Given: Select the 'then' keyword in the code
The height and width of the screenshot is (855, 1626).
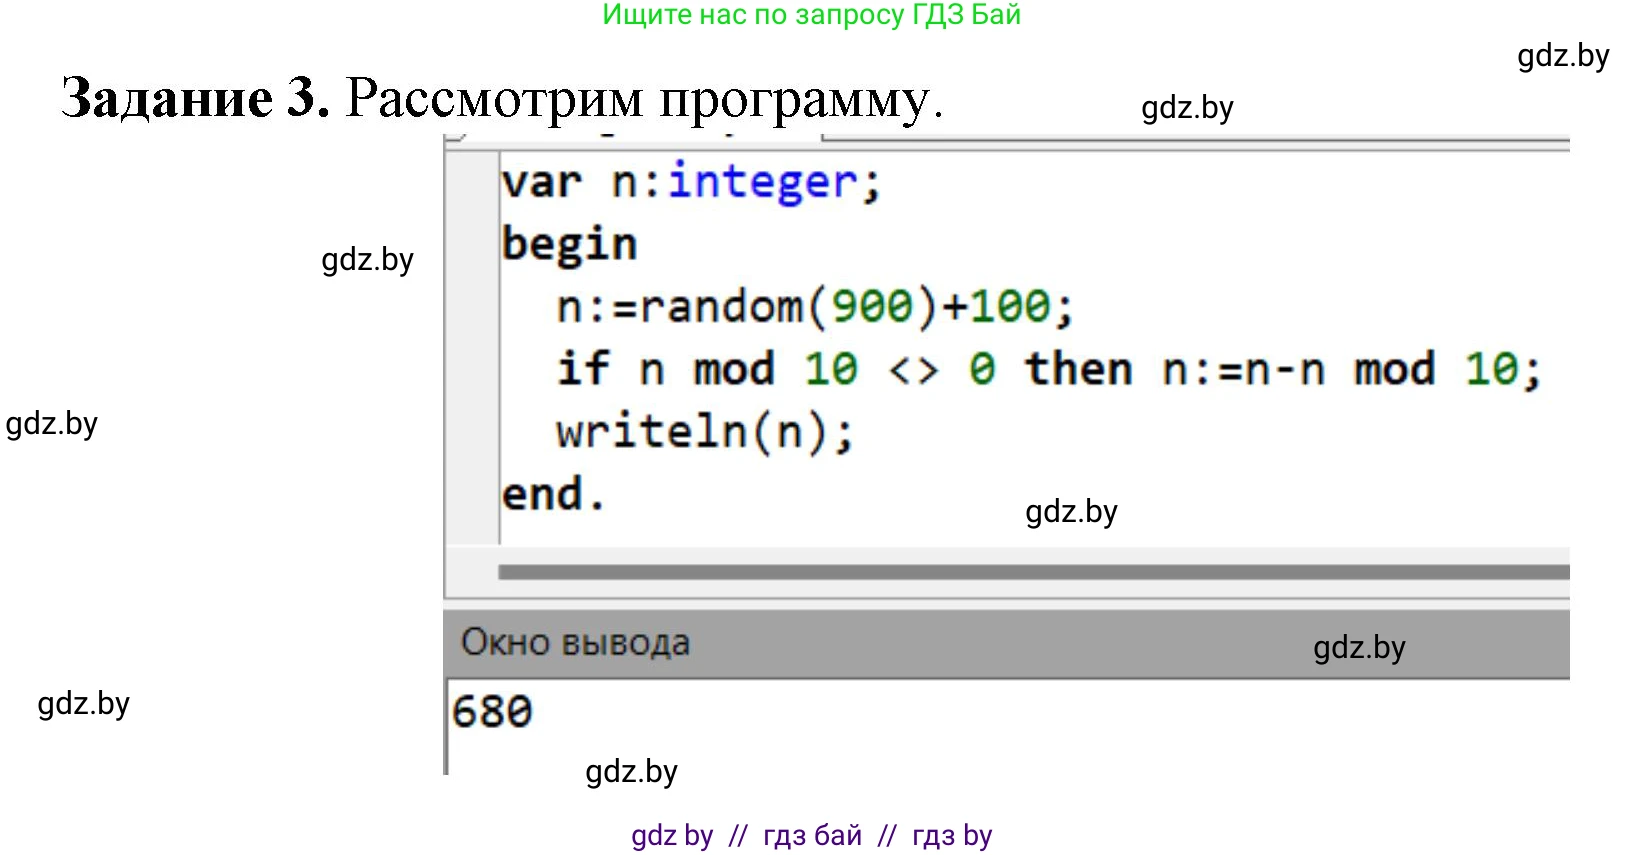Looking at the screenshot, I should point(1078,369).
